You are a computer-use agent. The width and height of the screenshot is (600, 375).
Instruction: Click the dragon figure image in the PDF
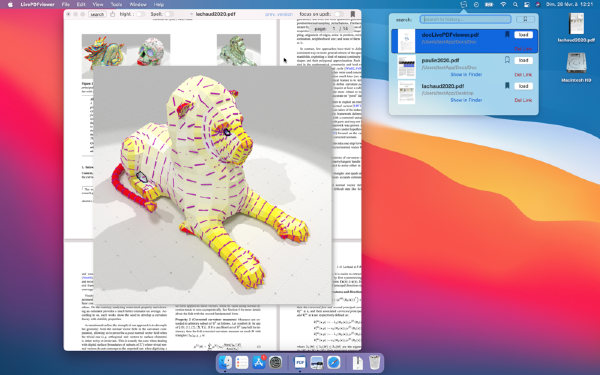pos(104,51)
